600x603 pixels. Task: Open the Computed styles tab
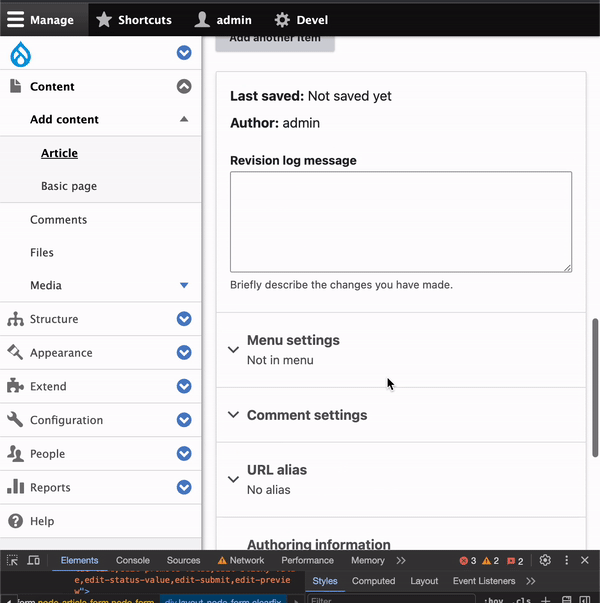click(373, 581)
